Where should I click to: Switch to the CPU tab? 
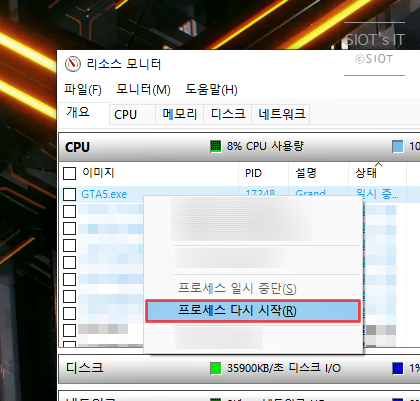coord(132,114)
